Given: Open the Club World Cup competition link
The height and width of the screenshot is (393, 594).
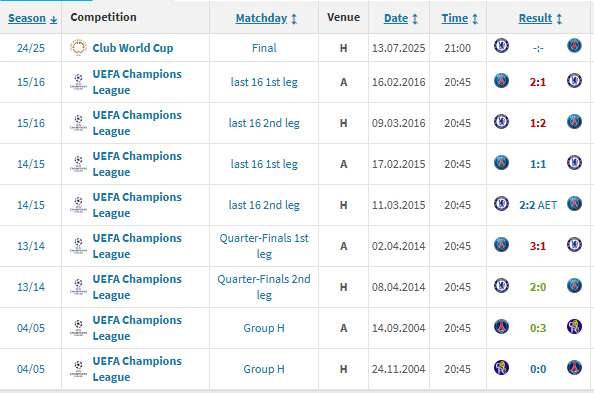Looking at the screenshot, I should (133, 48).
